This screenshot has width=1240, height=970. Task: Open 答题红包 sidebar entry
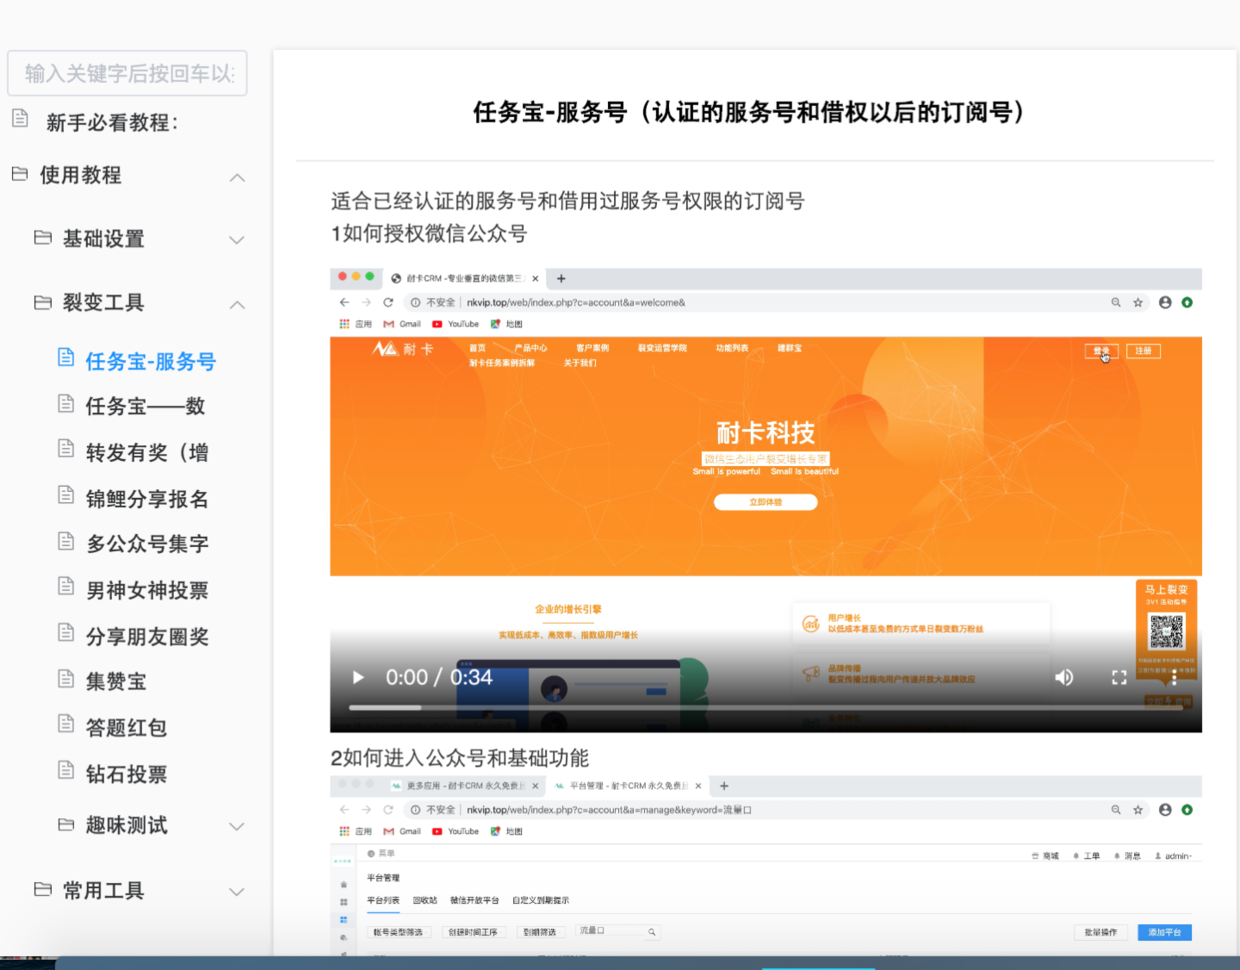pyautogui.click(x=126, y=727)
